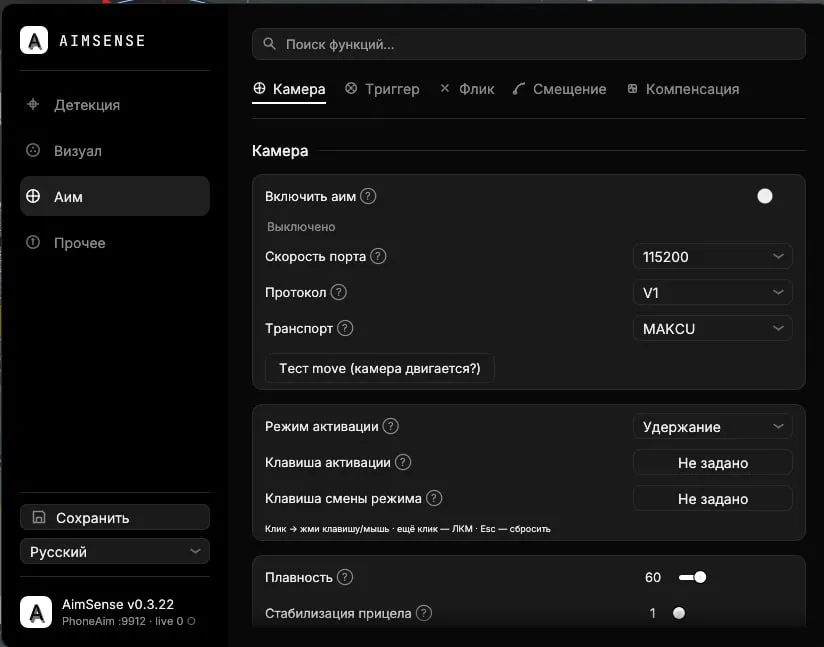Click the Плавность value 60
Viewport: 824px width, 647px height.
653,577
